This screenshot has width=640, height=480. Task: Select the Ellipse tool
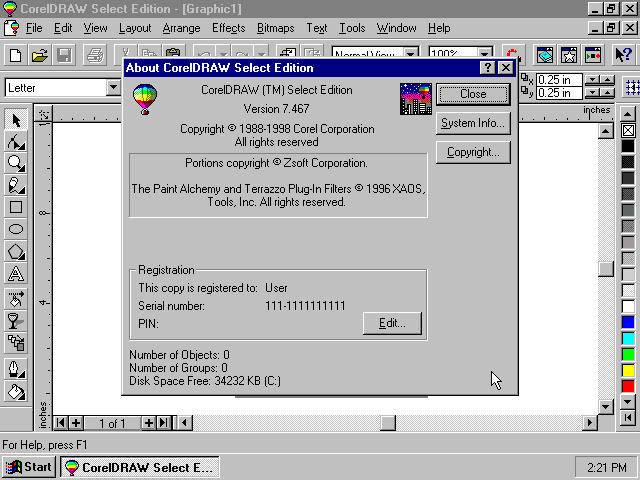tap(16, 229)
